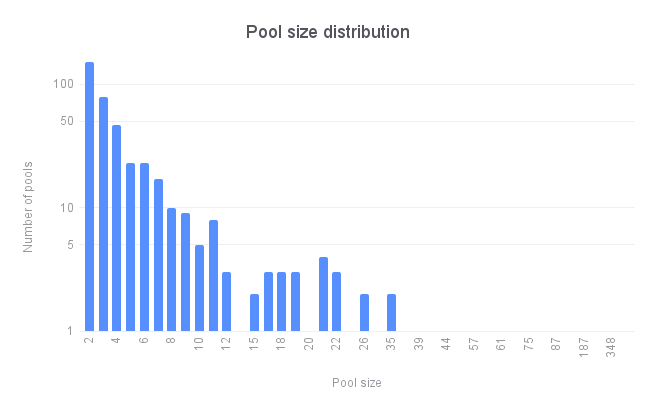Click the bar for pool size 22

click(337, 302)
